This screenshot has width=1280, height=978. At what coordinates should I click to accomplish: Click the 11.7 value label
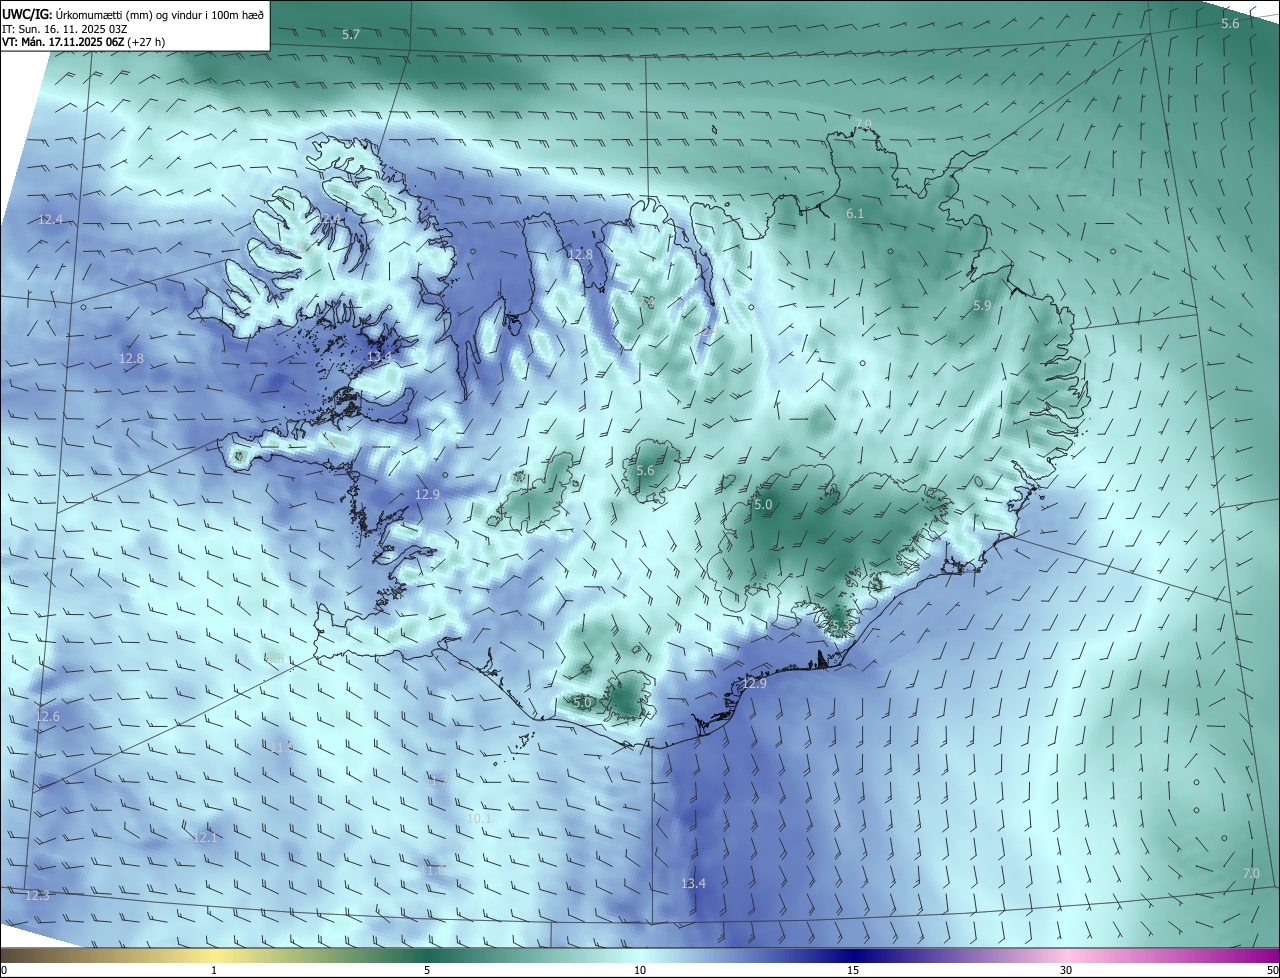pyautogui.click(x=435, y=779)
